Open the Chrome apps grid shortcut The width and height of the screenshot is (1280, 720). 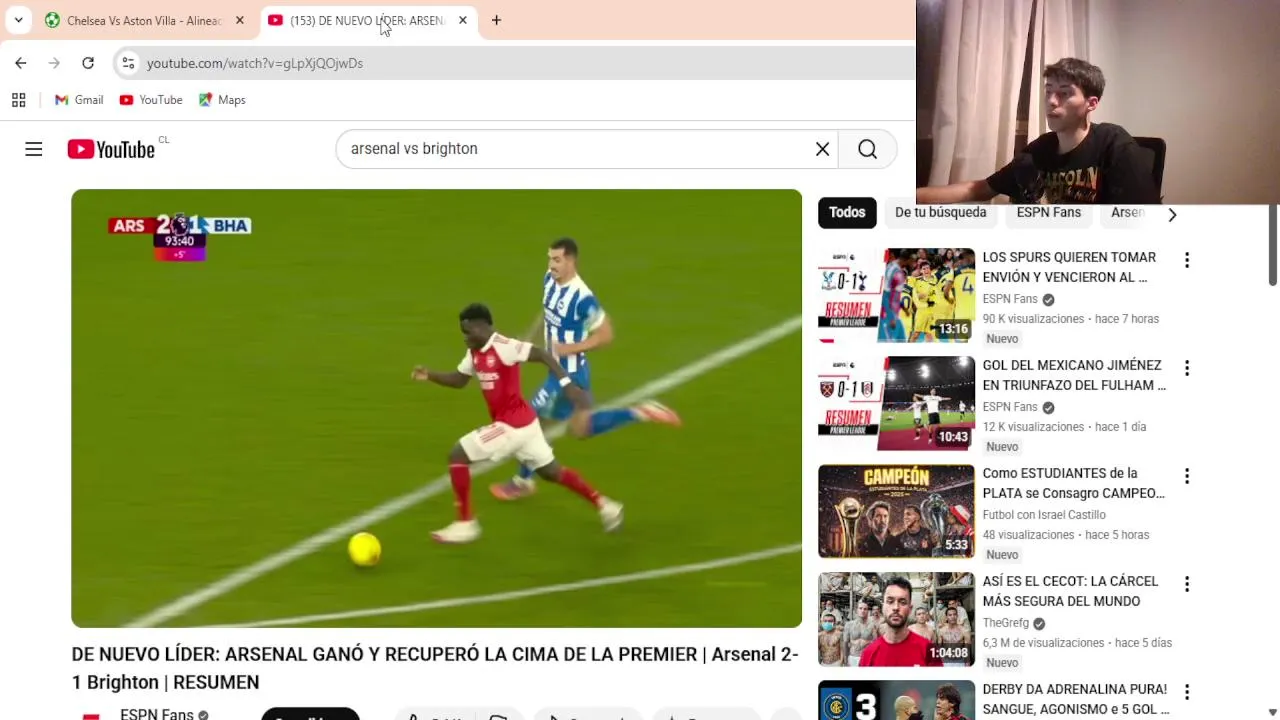18,100
